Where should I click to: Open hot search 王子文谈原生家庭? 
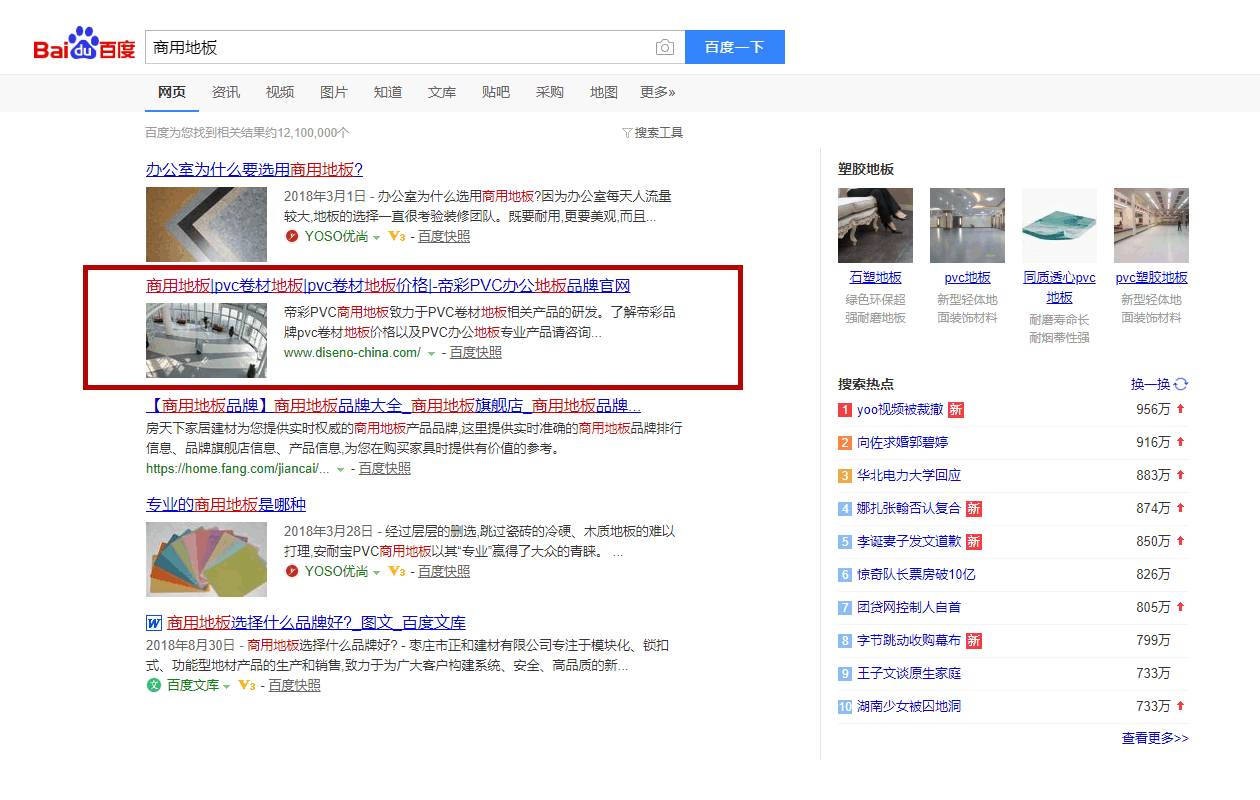tap(909, 674)
